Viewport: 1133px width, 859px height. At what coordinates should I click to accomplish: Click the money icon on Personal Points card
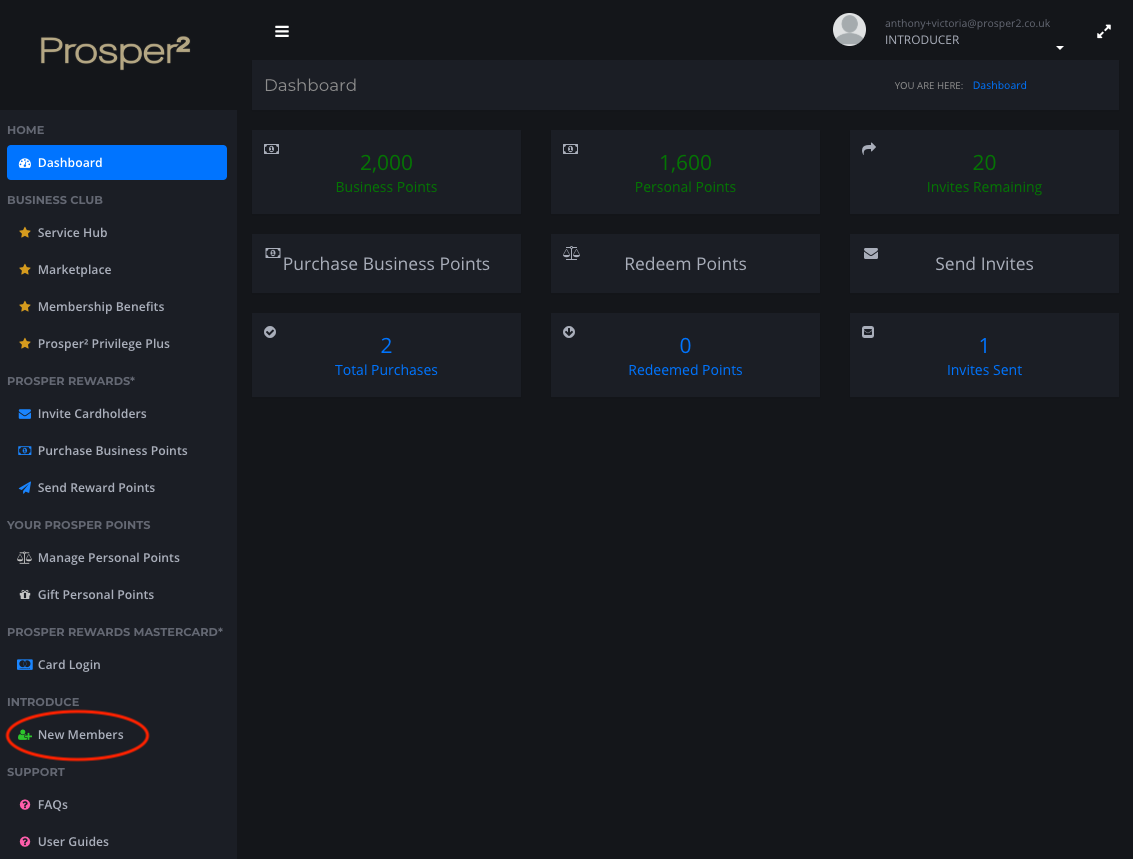[x=570, y=149]
